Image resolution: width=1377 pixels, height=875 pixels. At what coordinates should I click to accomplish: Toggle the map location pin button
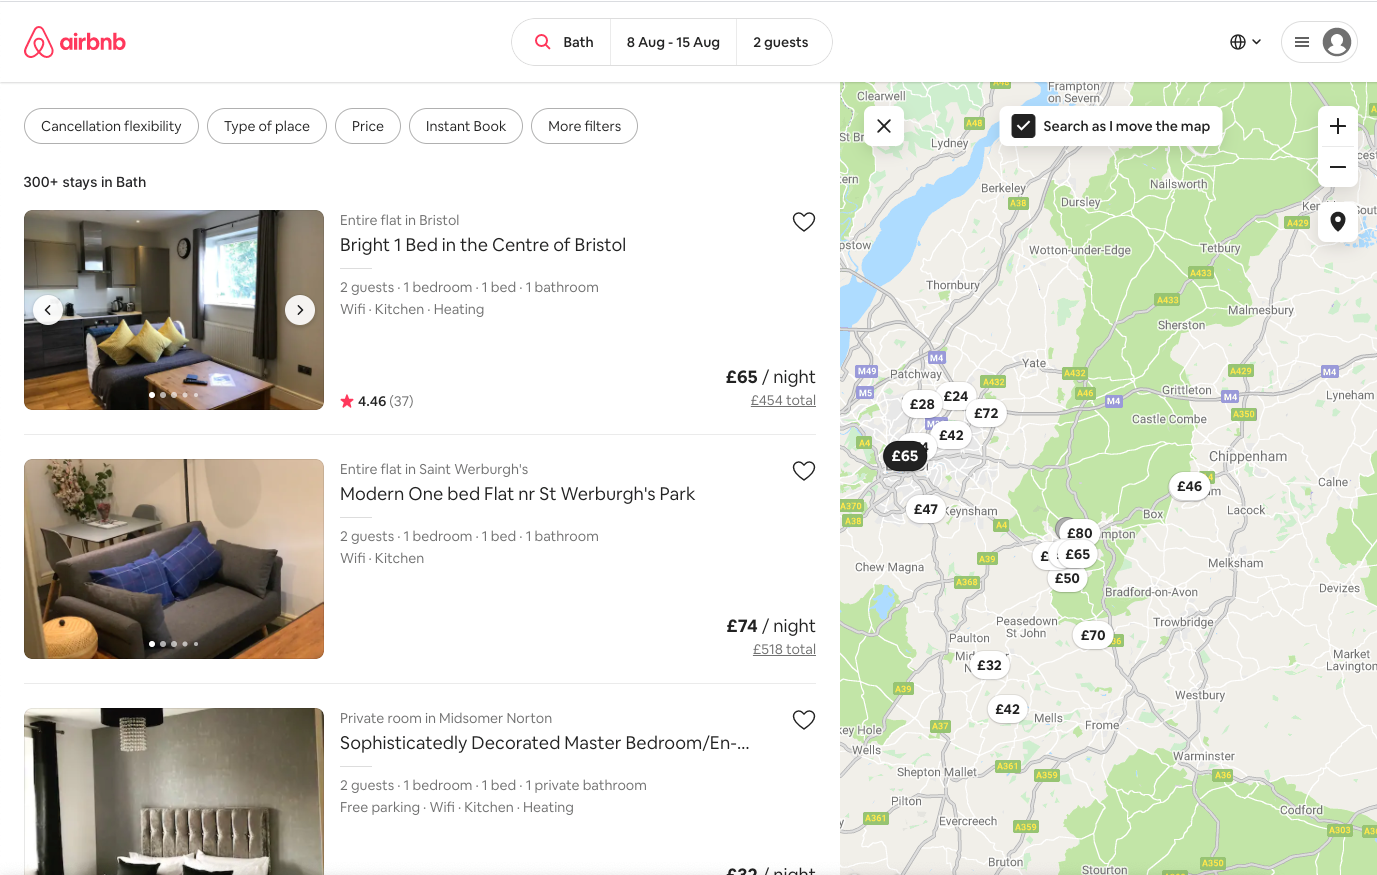(1338, 222)
